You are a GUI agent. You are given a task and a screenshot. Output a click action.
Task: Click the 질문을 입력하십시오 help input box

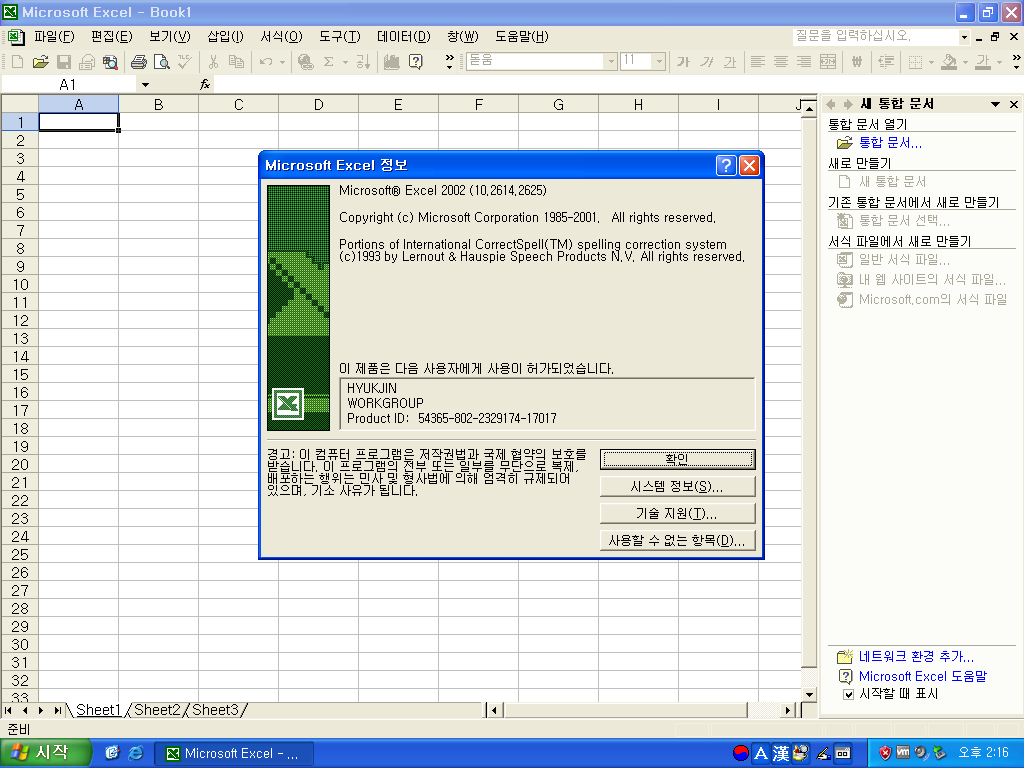pos(876,37)
